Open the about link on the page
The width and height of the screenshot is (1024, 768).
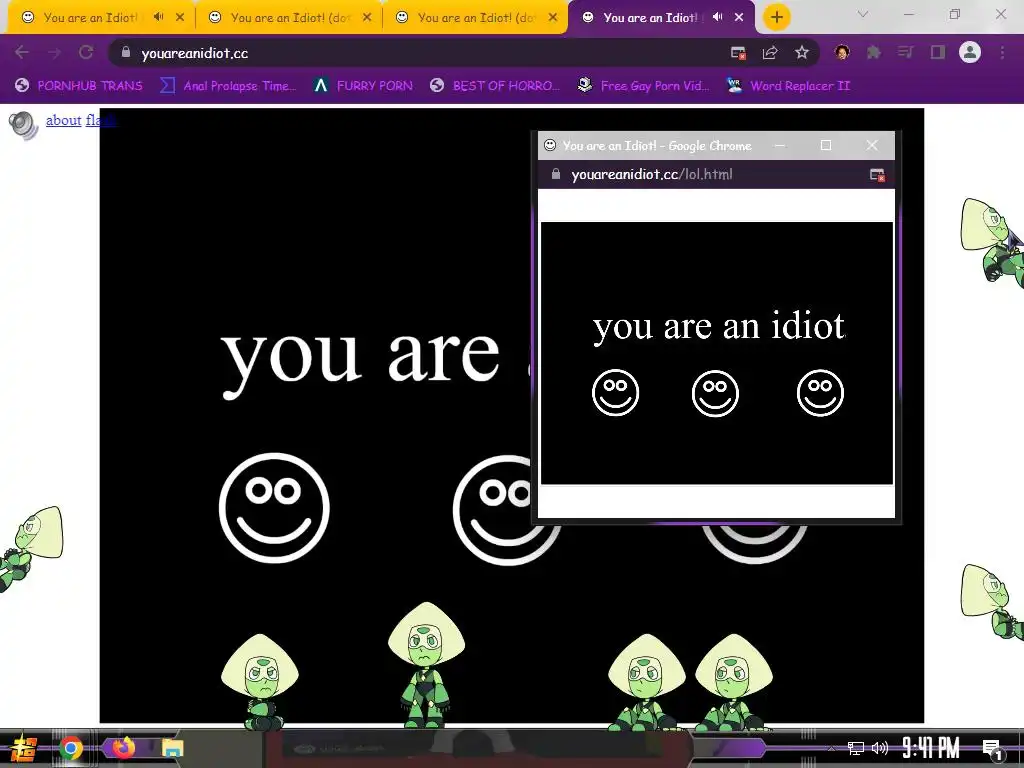pos(63,120)
